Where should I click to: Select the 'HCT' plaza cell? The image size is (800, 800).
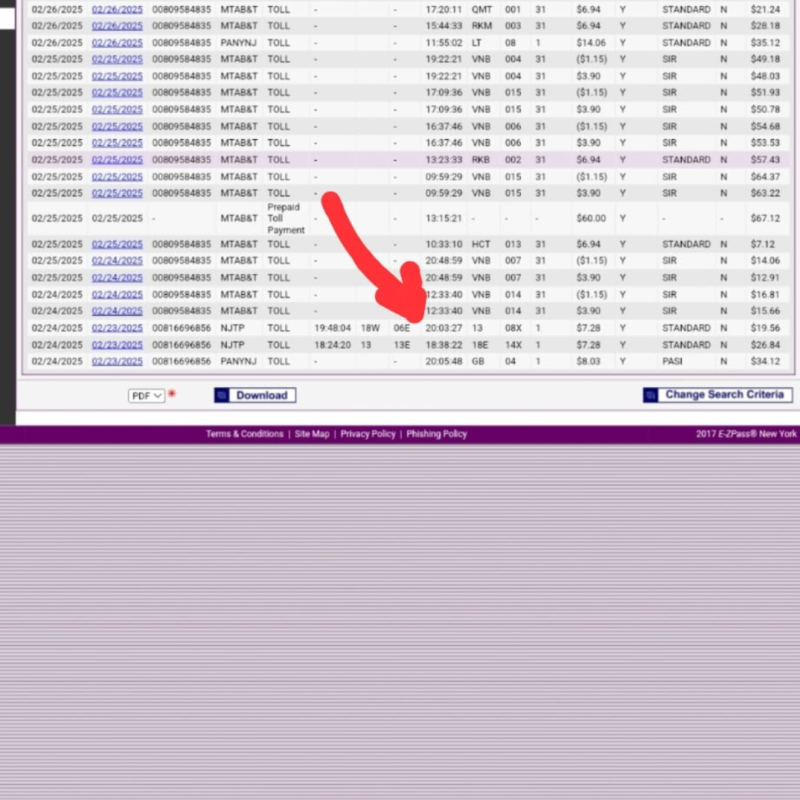[481, 244]
